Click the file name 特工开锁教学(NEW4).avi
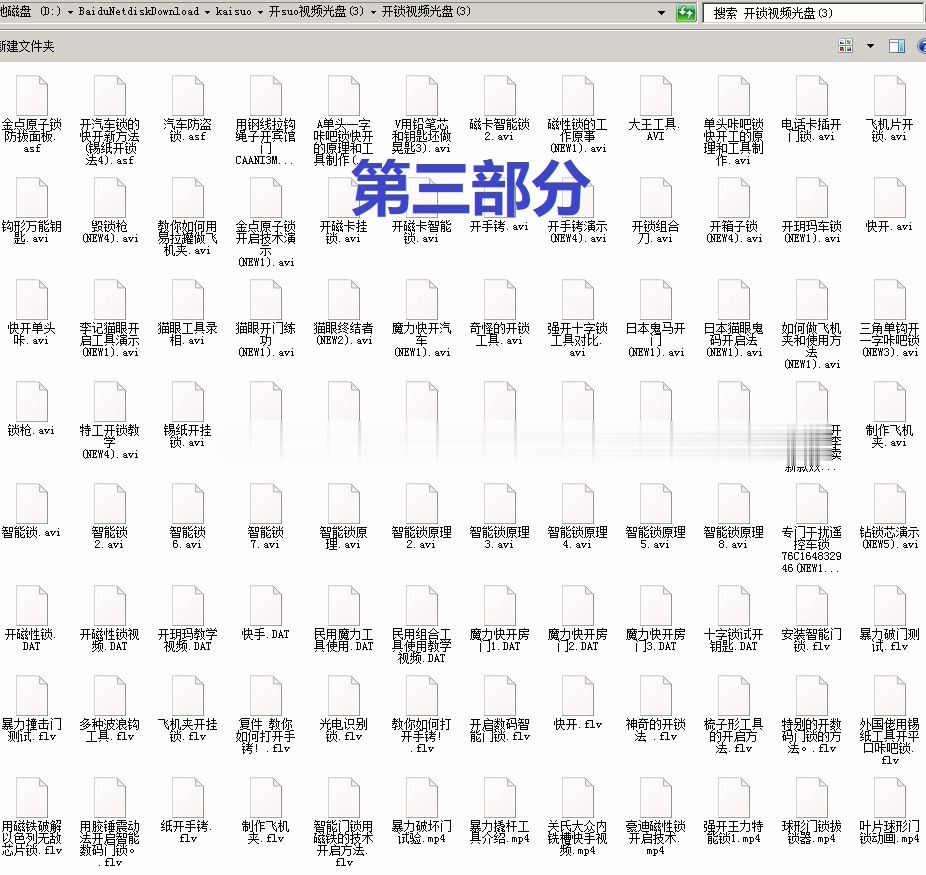The height and width of the screenshot is (875, 926). (110, 442)
